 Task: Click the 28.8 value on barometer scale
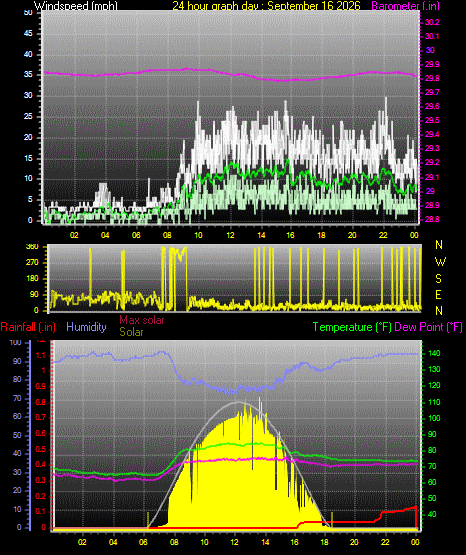coord(432,219)
